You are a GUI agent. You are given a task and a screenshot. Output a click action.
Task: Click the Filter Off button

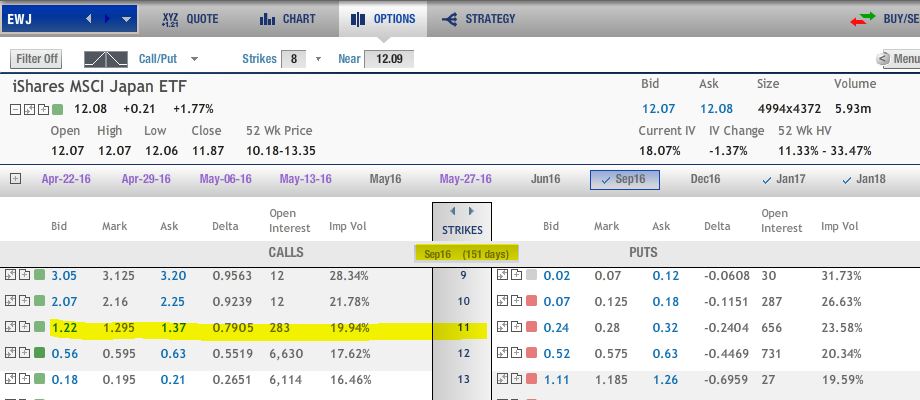point(36,59)
